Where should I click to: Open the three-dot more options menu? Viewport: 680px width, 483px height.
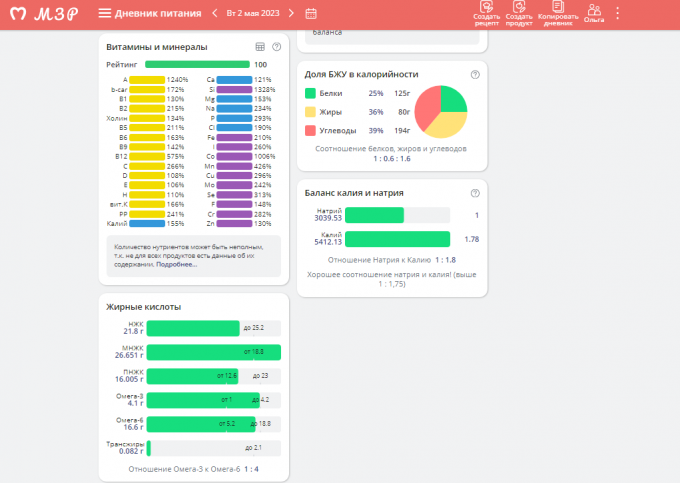click(x=617, y=14)
